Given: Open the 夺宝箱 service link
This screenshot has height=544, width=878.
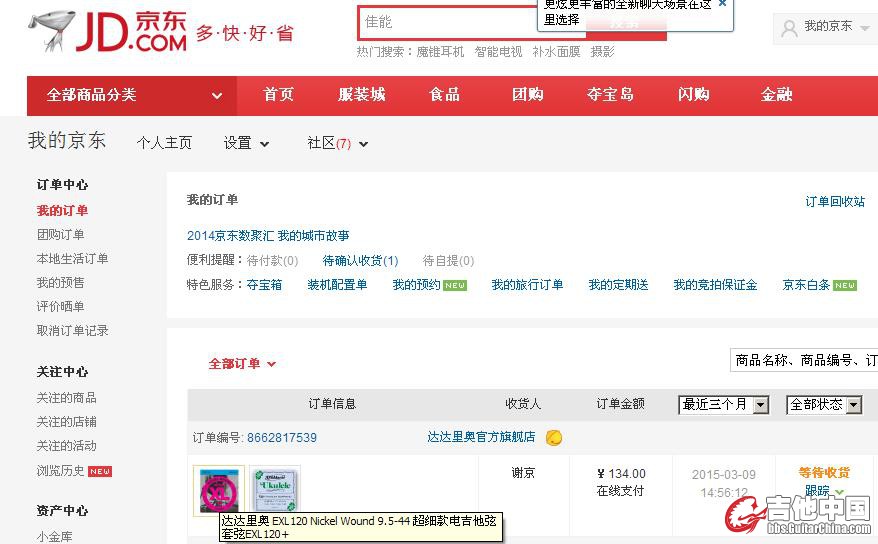Looking at the screenshot, I should tap(264, 285).
